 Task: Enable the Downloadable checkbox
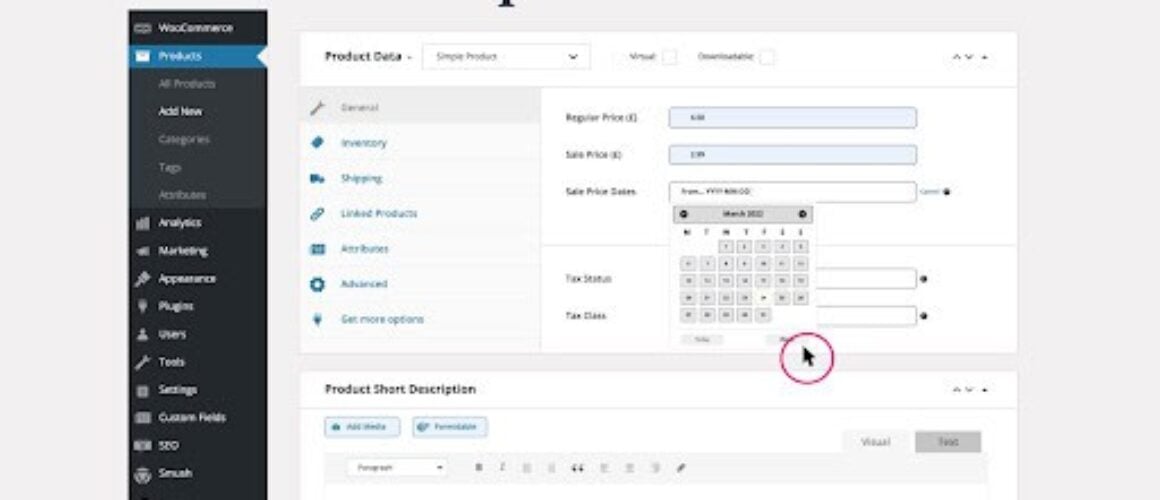767,57
